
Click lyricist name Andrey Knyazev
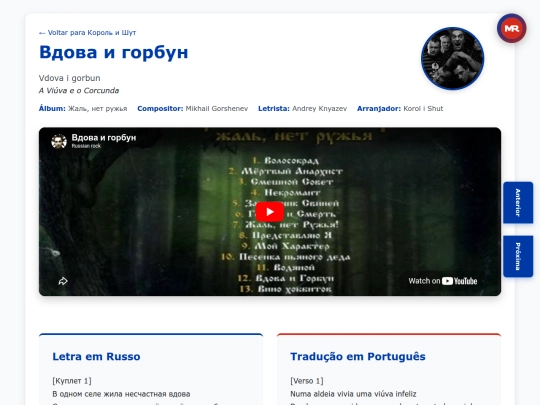point(319,109)
